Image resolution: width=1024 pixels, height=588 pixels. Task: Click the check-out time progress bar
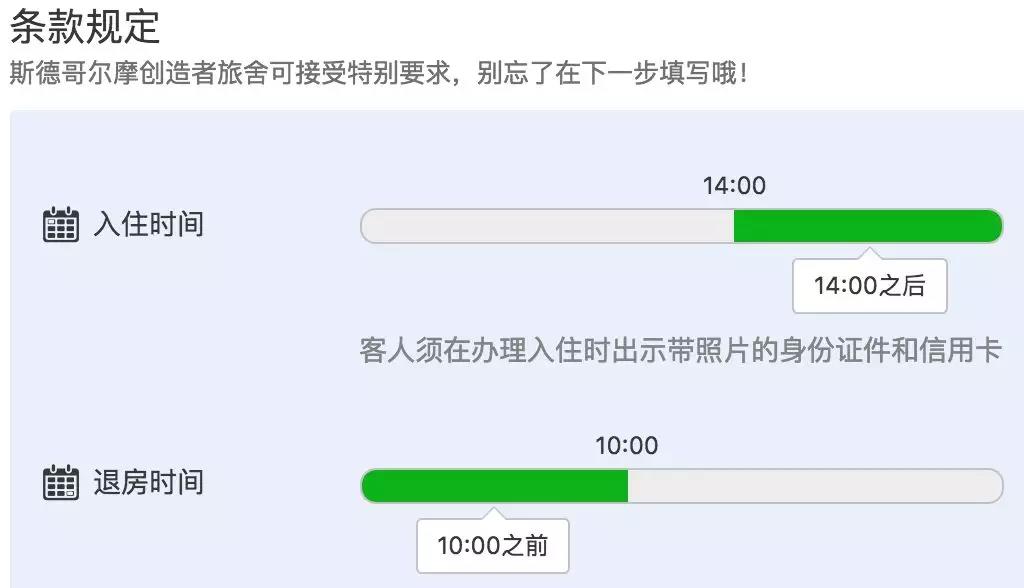pos(680,484)
